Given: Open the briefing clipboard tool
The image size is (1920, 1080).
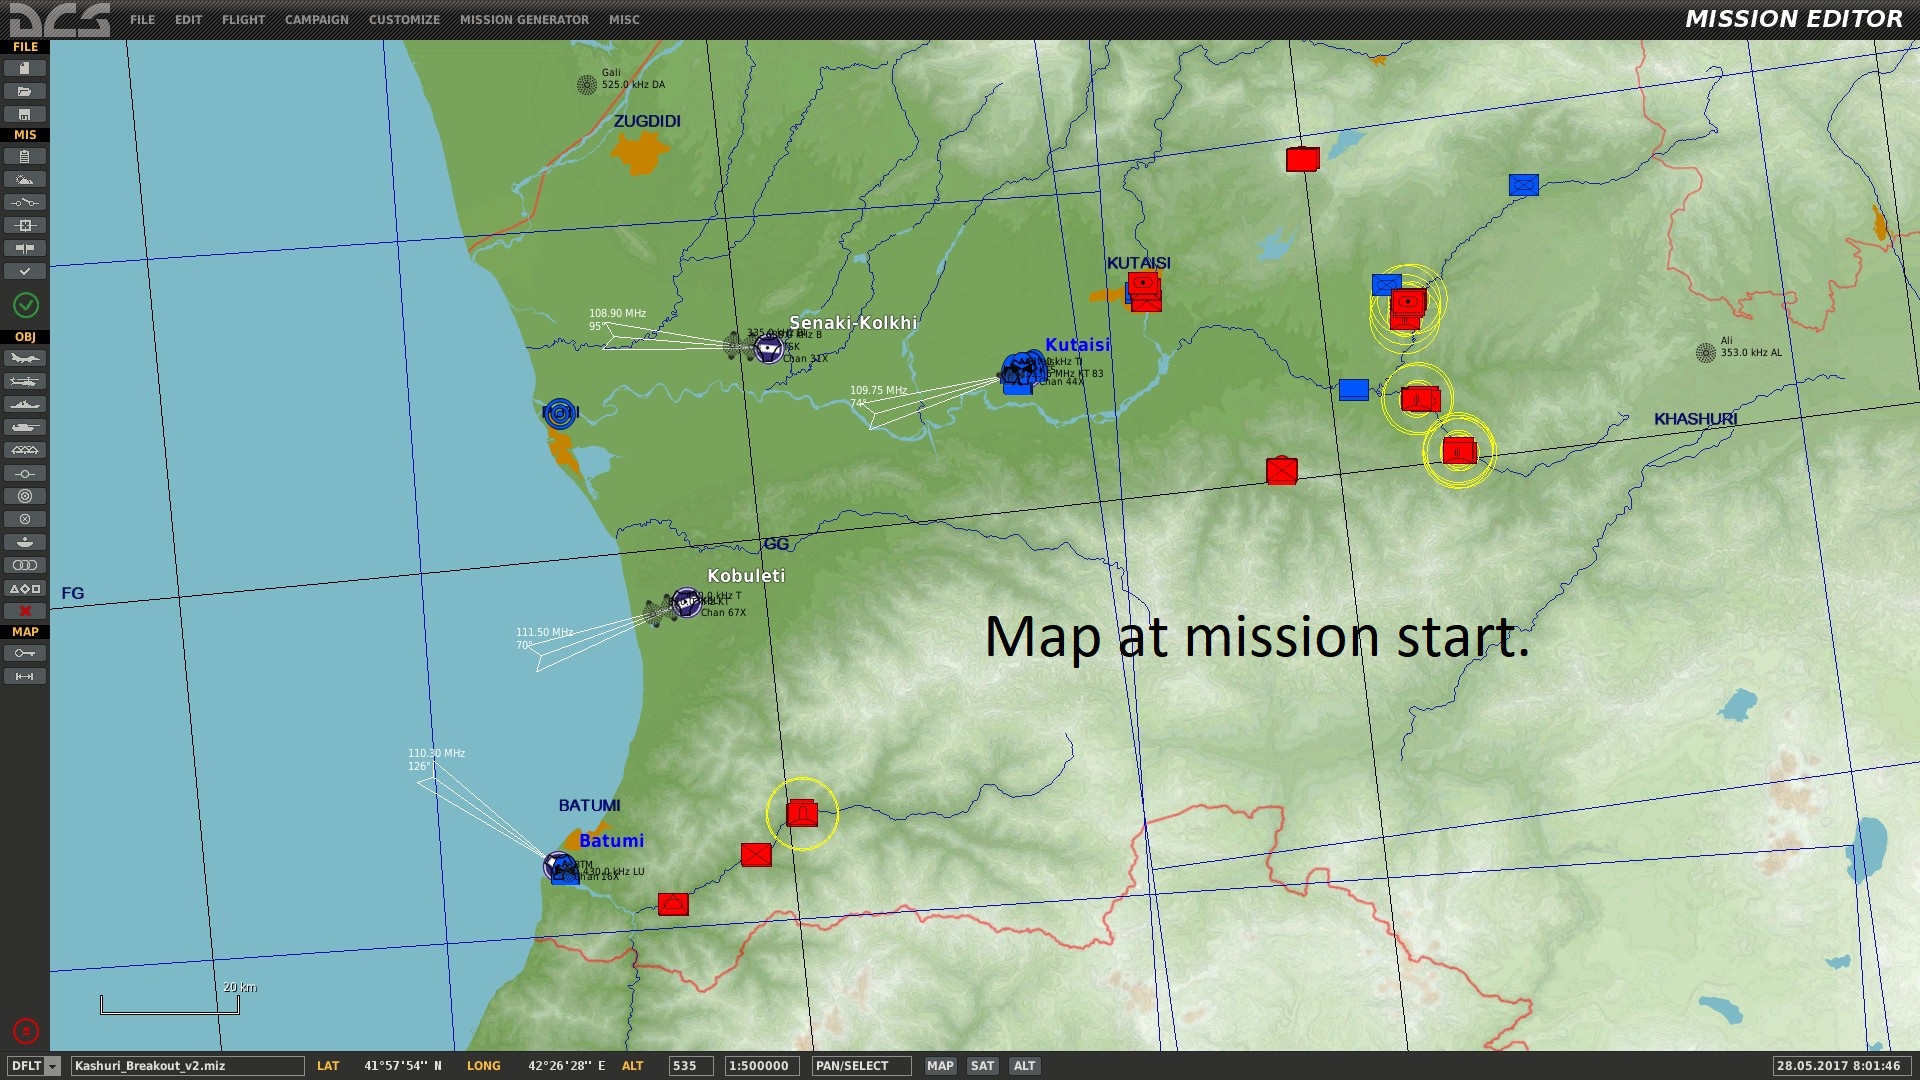Looking at the screenshot, I should click(x=25, y=156).
